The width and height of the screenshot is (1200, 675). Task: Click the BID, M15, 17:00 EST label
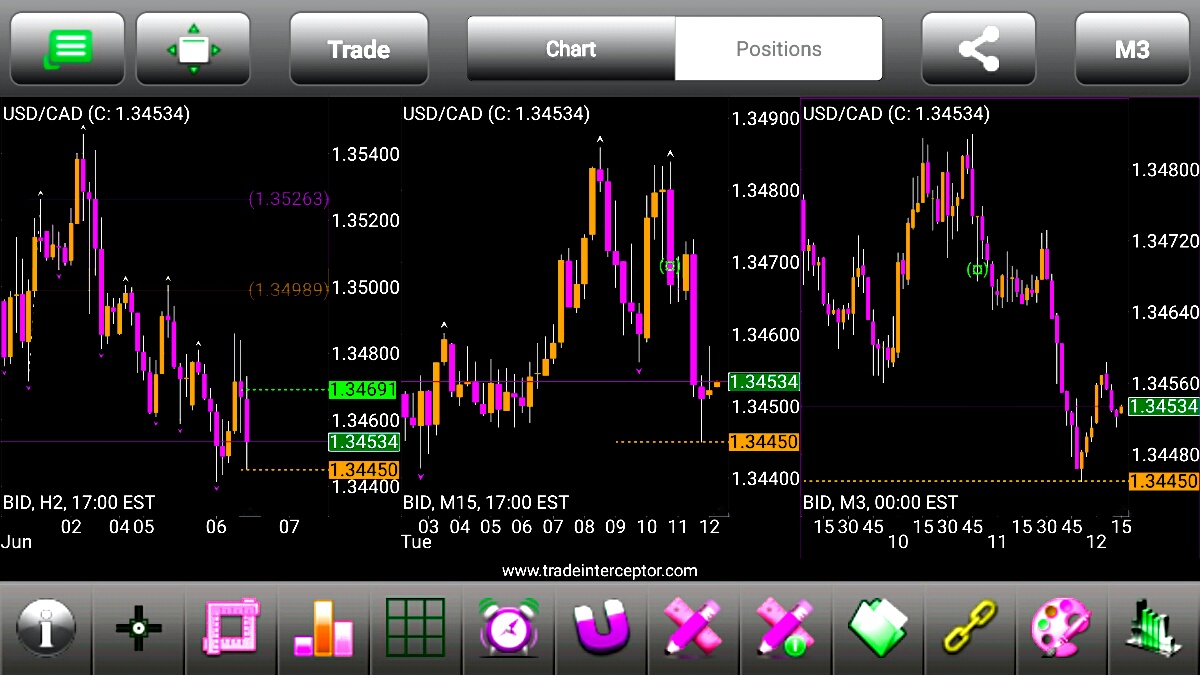coord(486,502)
